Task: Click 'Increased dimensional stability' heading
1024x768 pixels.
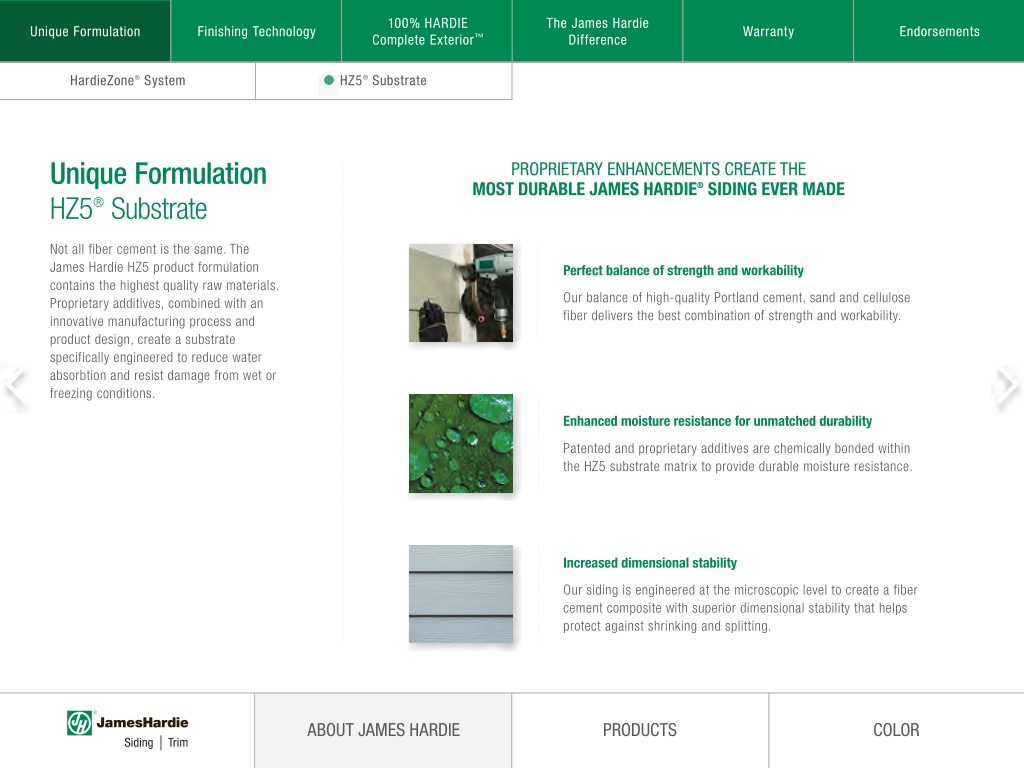Action: coord(650,563)
